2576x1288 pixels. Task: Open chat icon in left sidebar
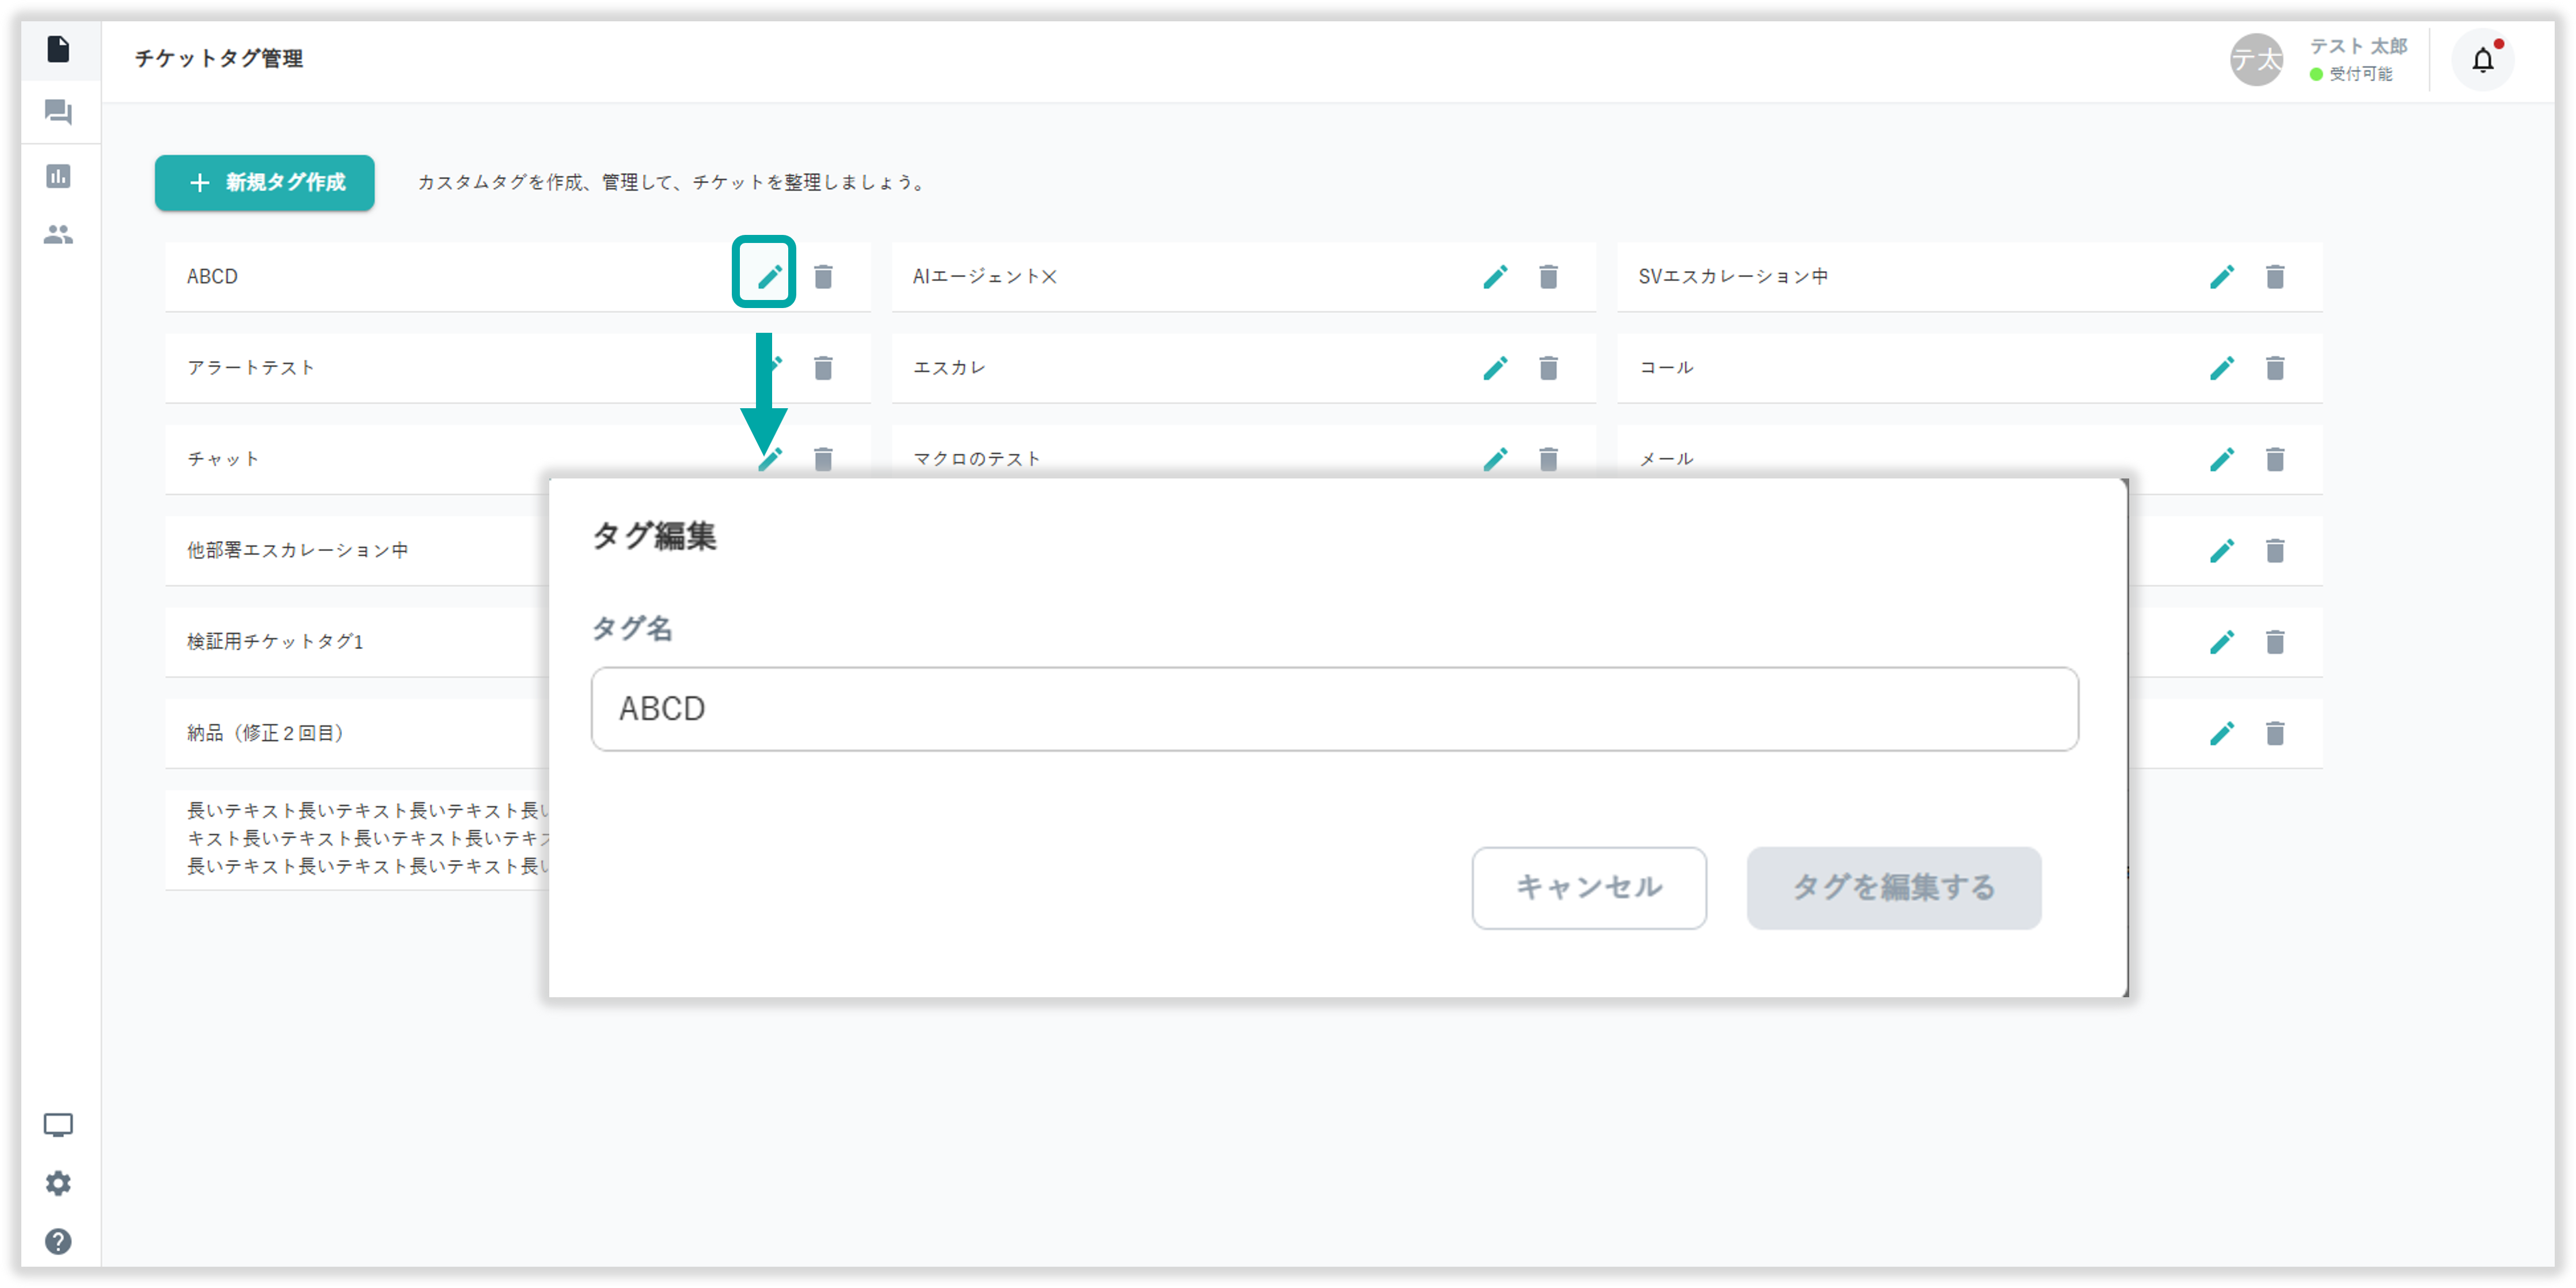[x=58, y=112]
